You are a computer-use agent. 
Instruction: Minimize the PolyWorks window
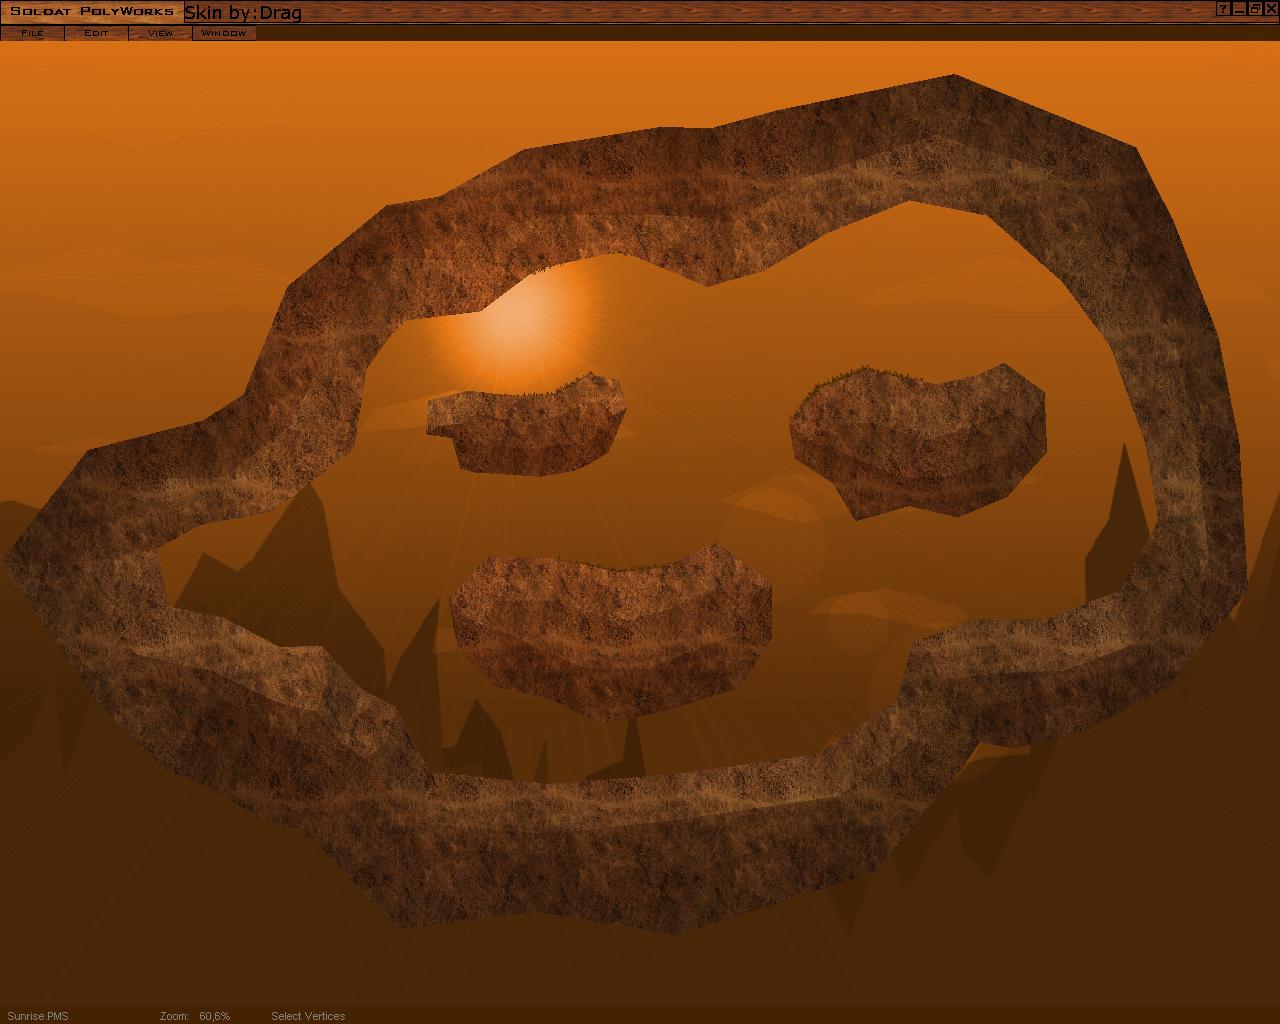pos(1239,9)
